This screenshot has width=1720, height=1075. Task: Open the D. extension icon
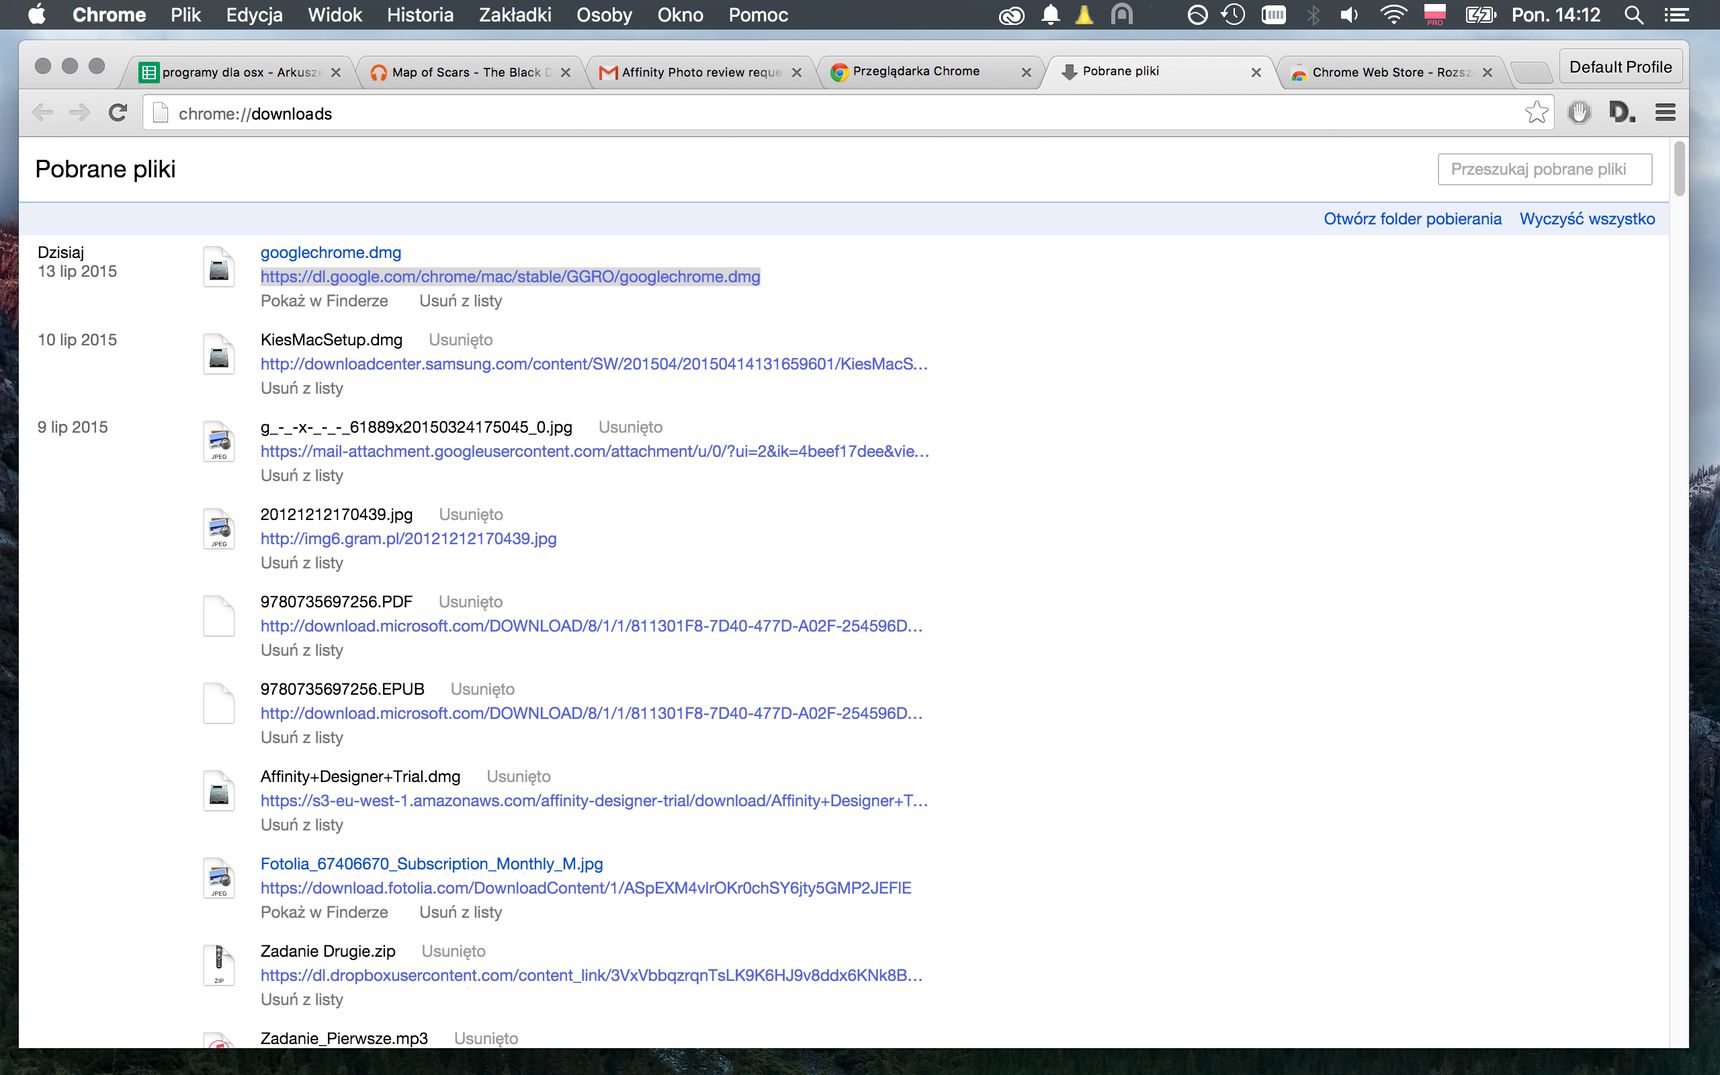click(x=1622, y=112)
